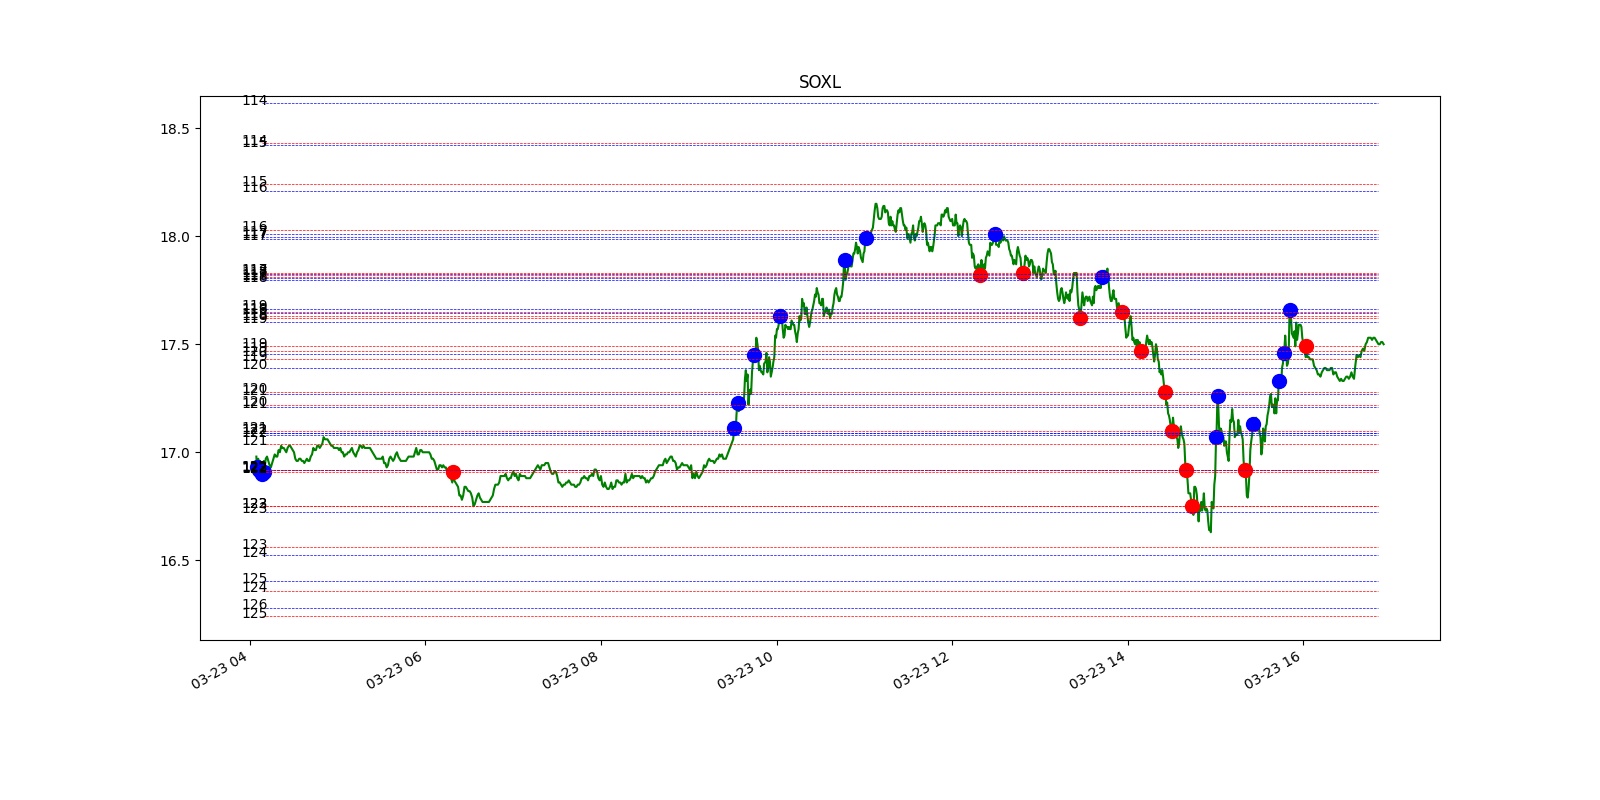Select the red marker at 16:00 near 17.5

tap(1306, 346)
